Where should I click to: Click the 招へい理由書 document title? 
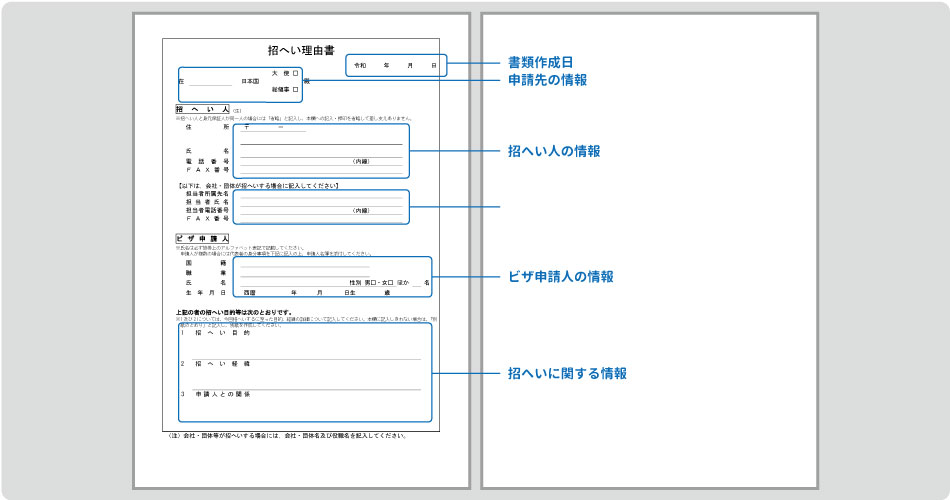pos(301,49)
